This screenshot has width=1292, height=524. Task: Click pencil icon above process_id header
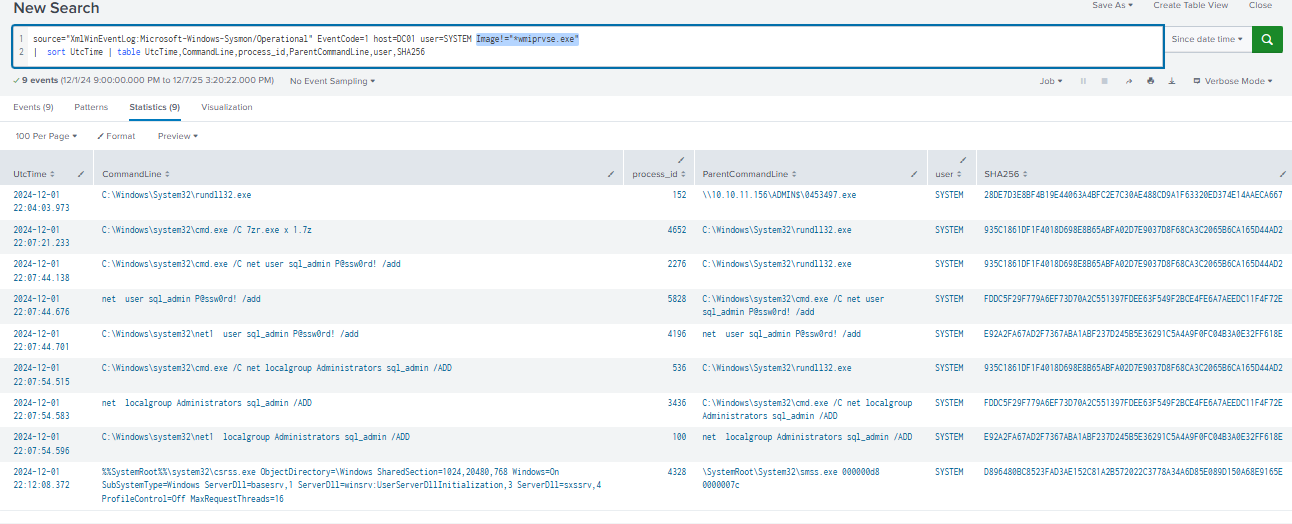point(681,160)
